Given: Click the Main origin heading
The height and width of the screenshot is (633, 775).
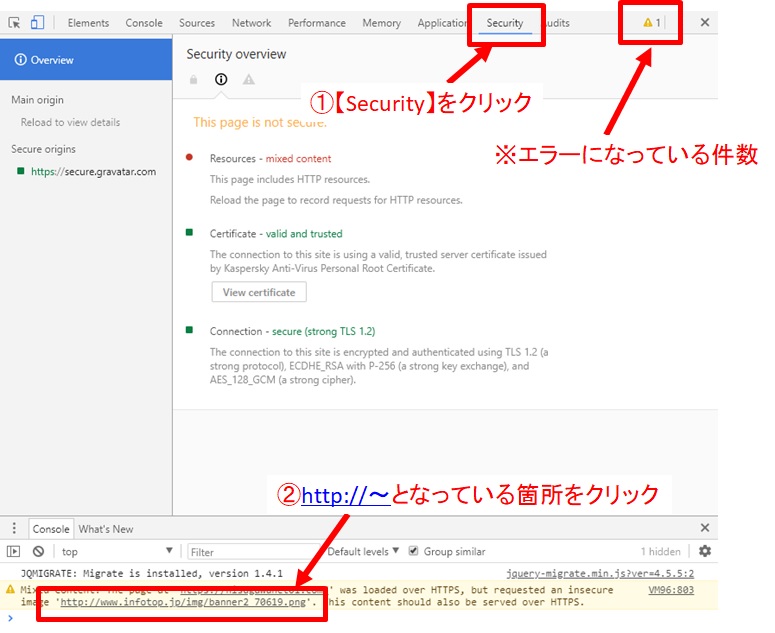Looking at the screenshot, I should pos(38,100).
